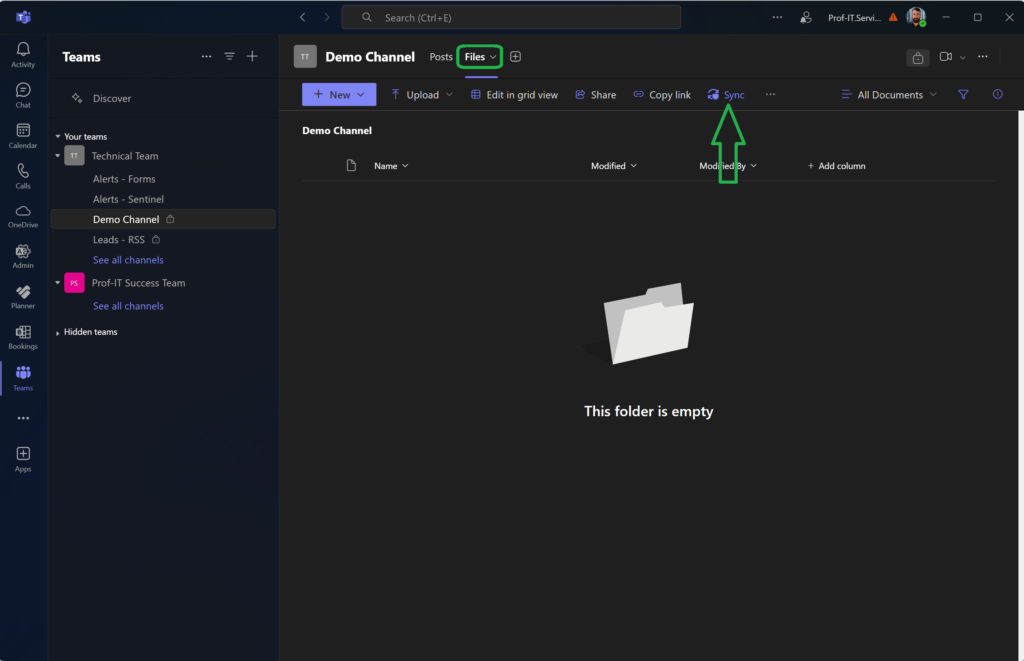
Task: Open the Calendar app icon
Action: pyautogui.click(x=23, y=135)
